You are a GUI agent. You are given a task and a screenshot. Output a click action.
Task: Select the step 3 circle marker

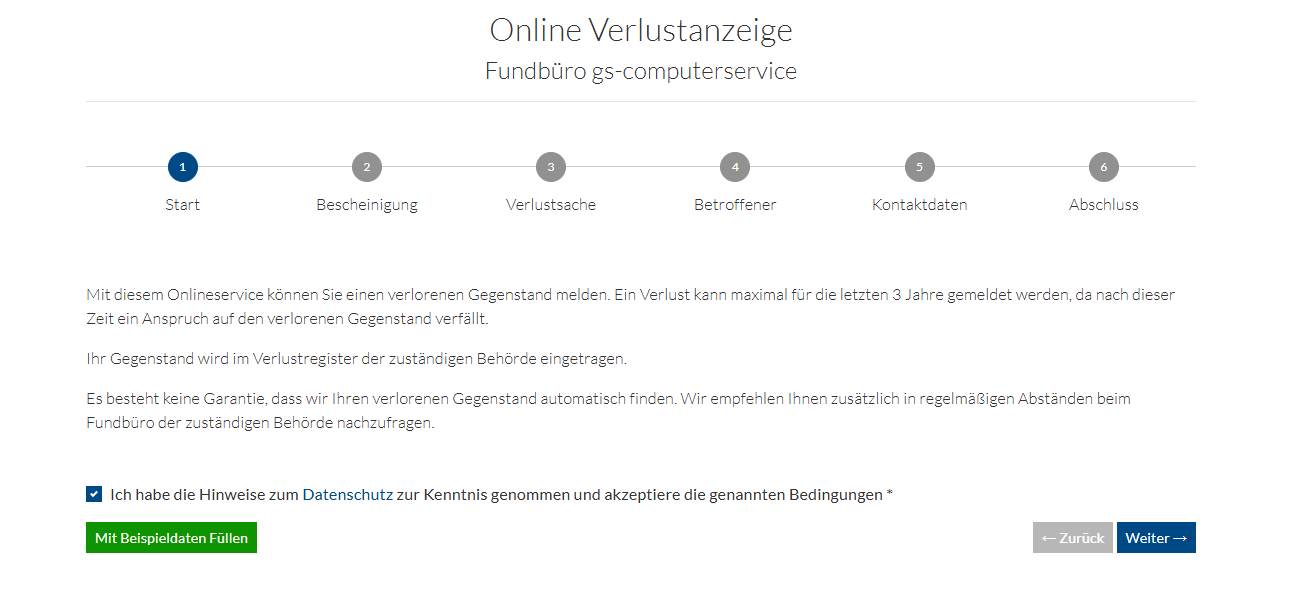551,167
